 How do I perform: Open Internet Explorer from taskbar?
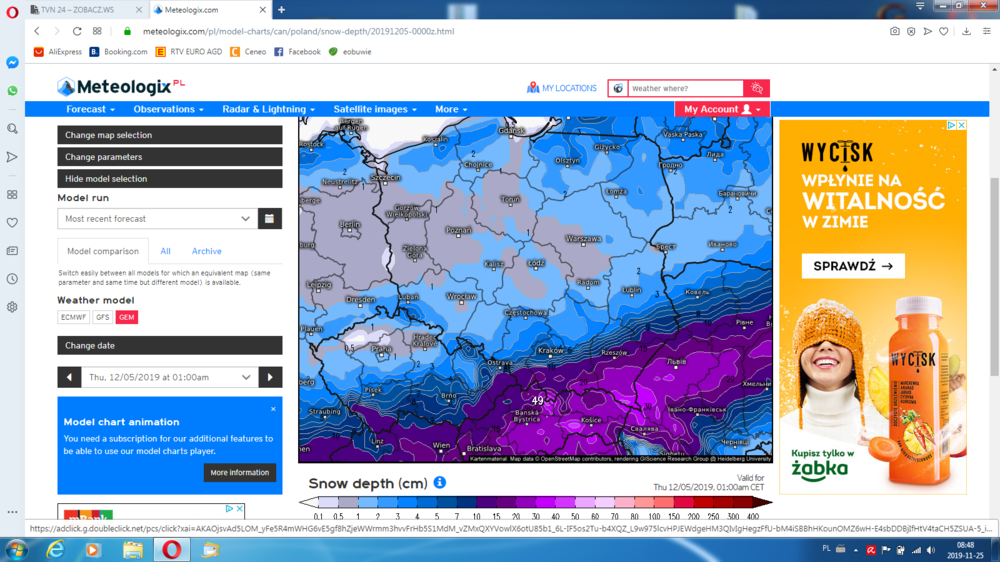pos(55,550)
